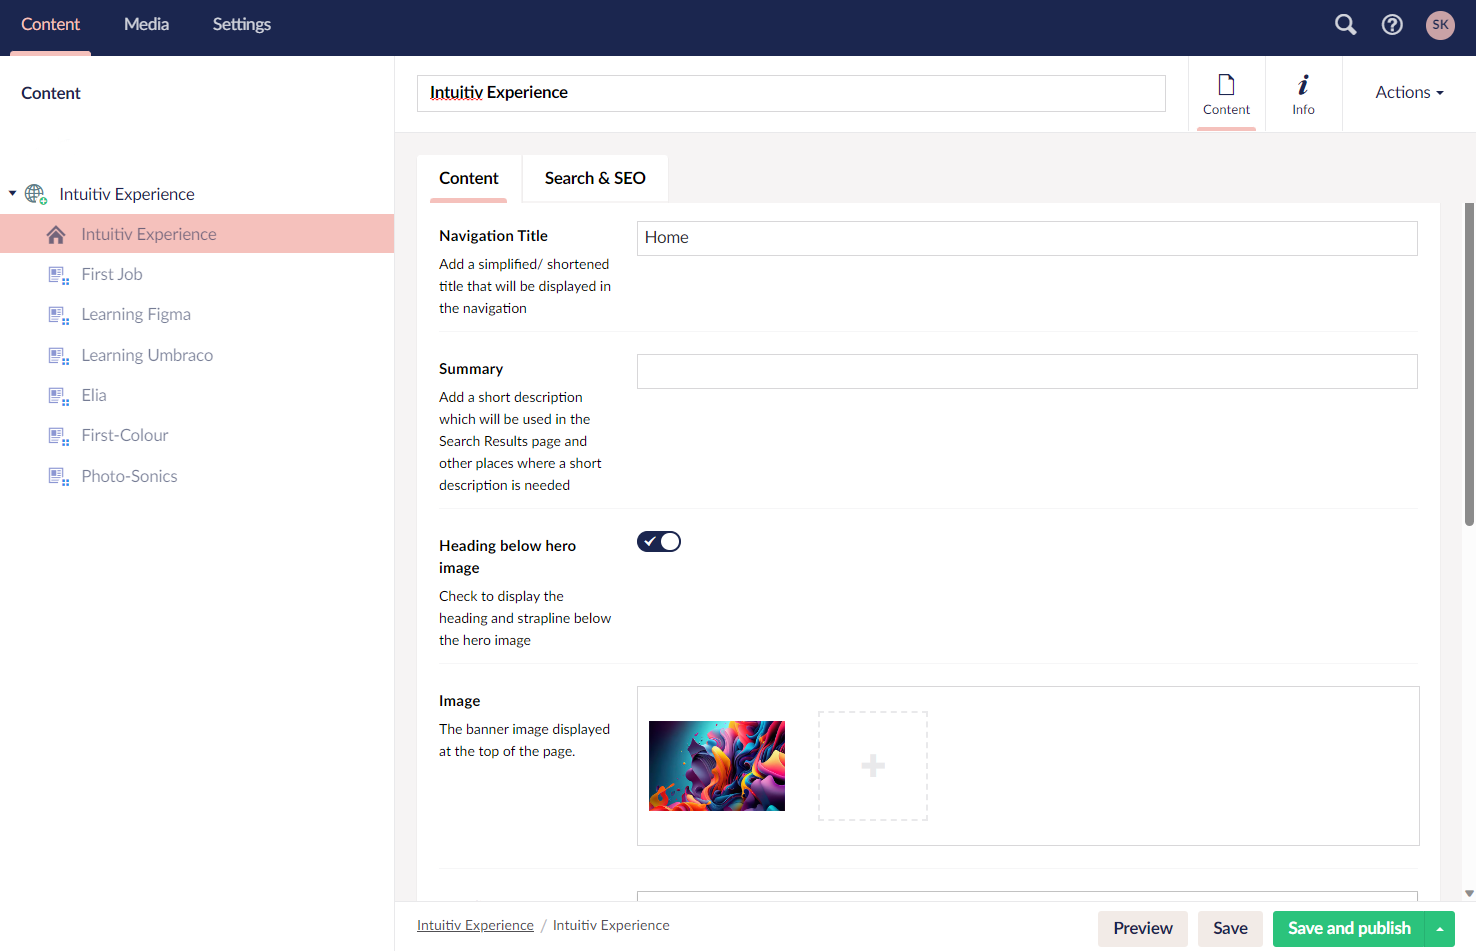
Task: Open the Actions dropdown menu
Action: coord(1408,91)
